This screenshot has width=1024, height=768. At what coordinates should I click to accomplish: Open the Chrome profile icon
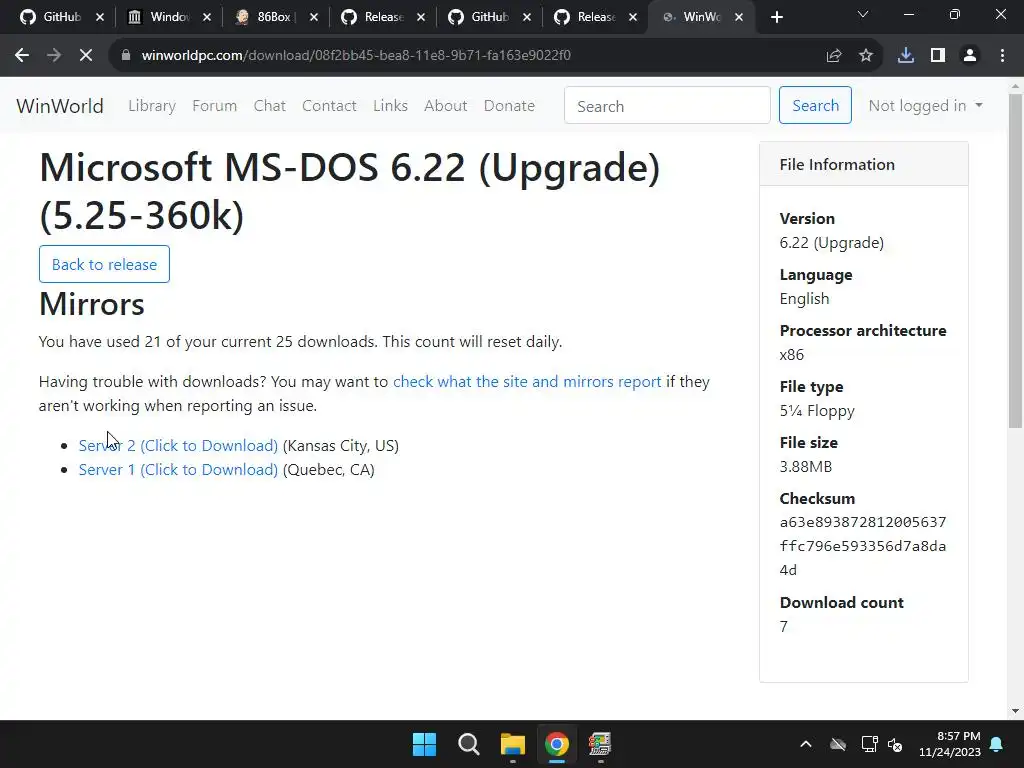coord(970,56)
